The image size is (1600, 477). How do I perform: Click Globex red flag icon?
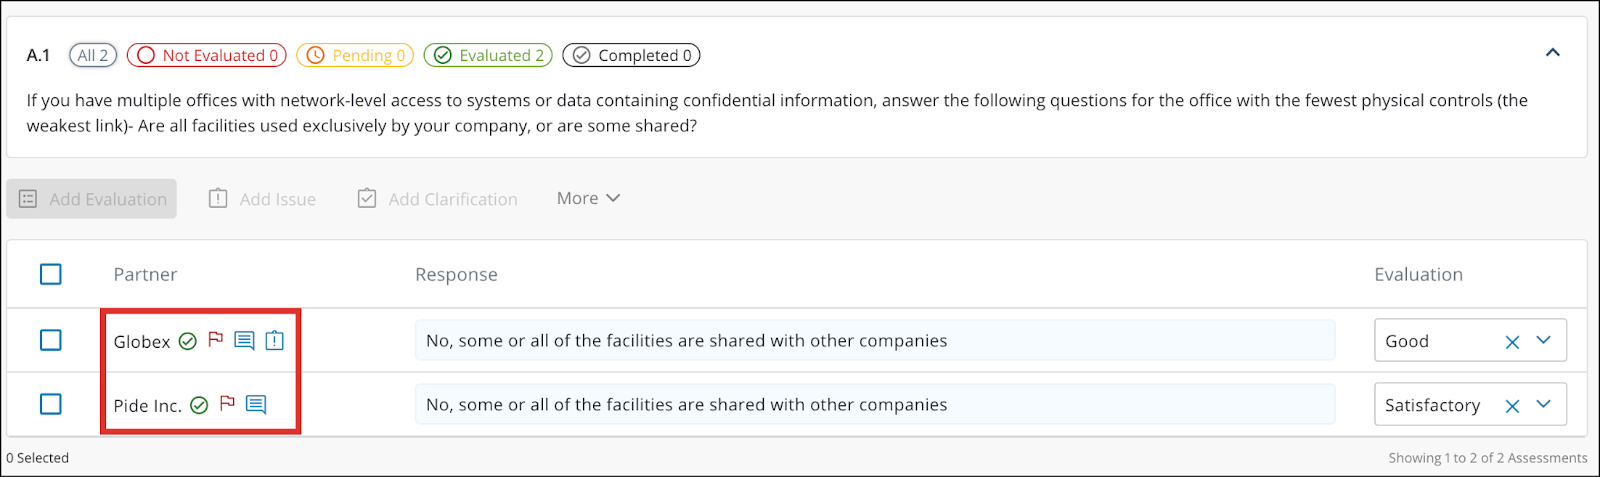click(x=215, y=340)
